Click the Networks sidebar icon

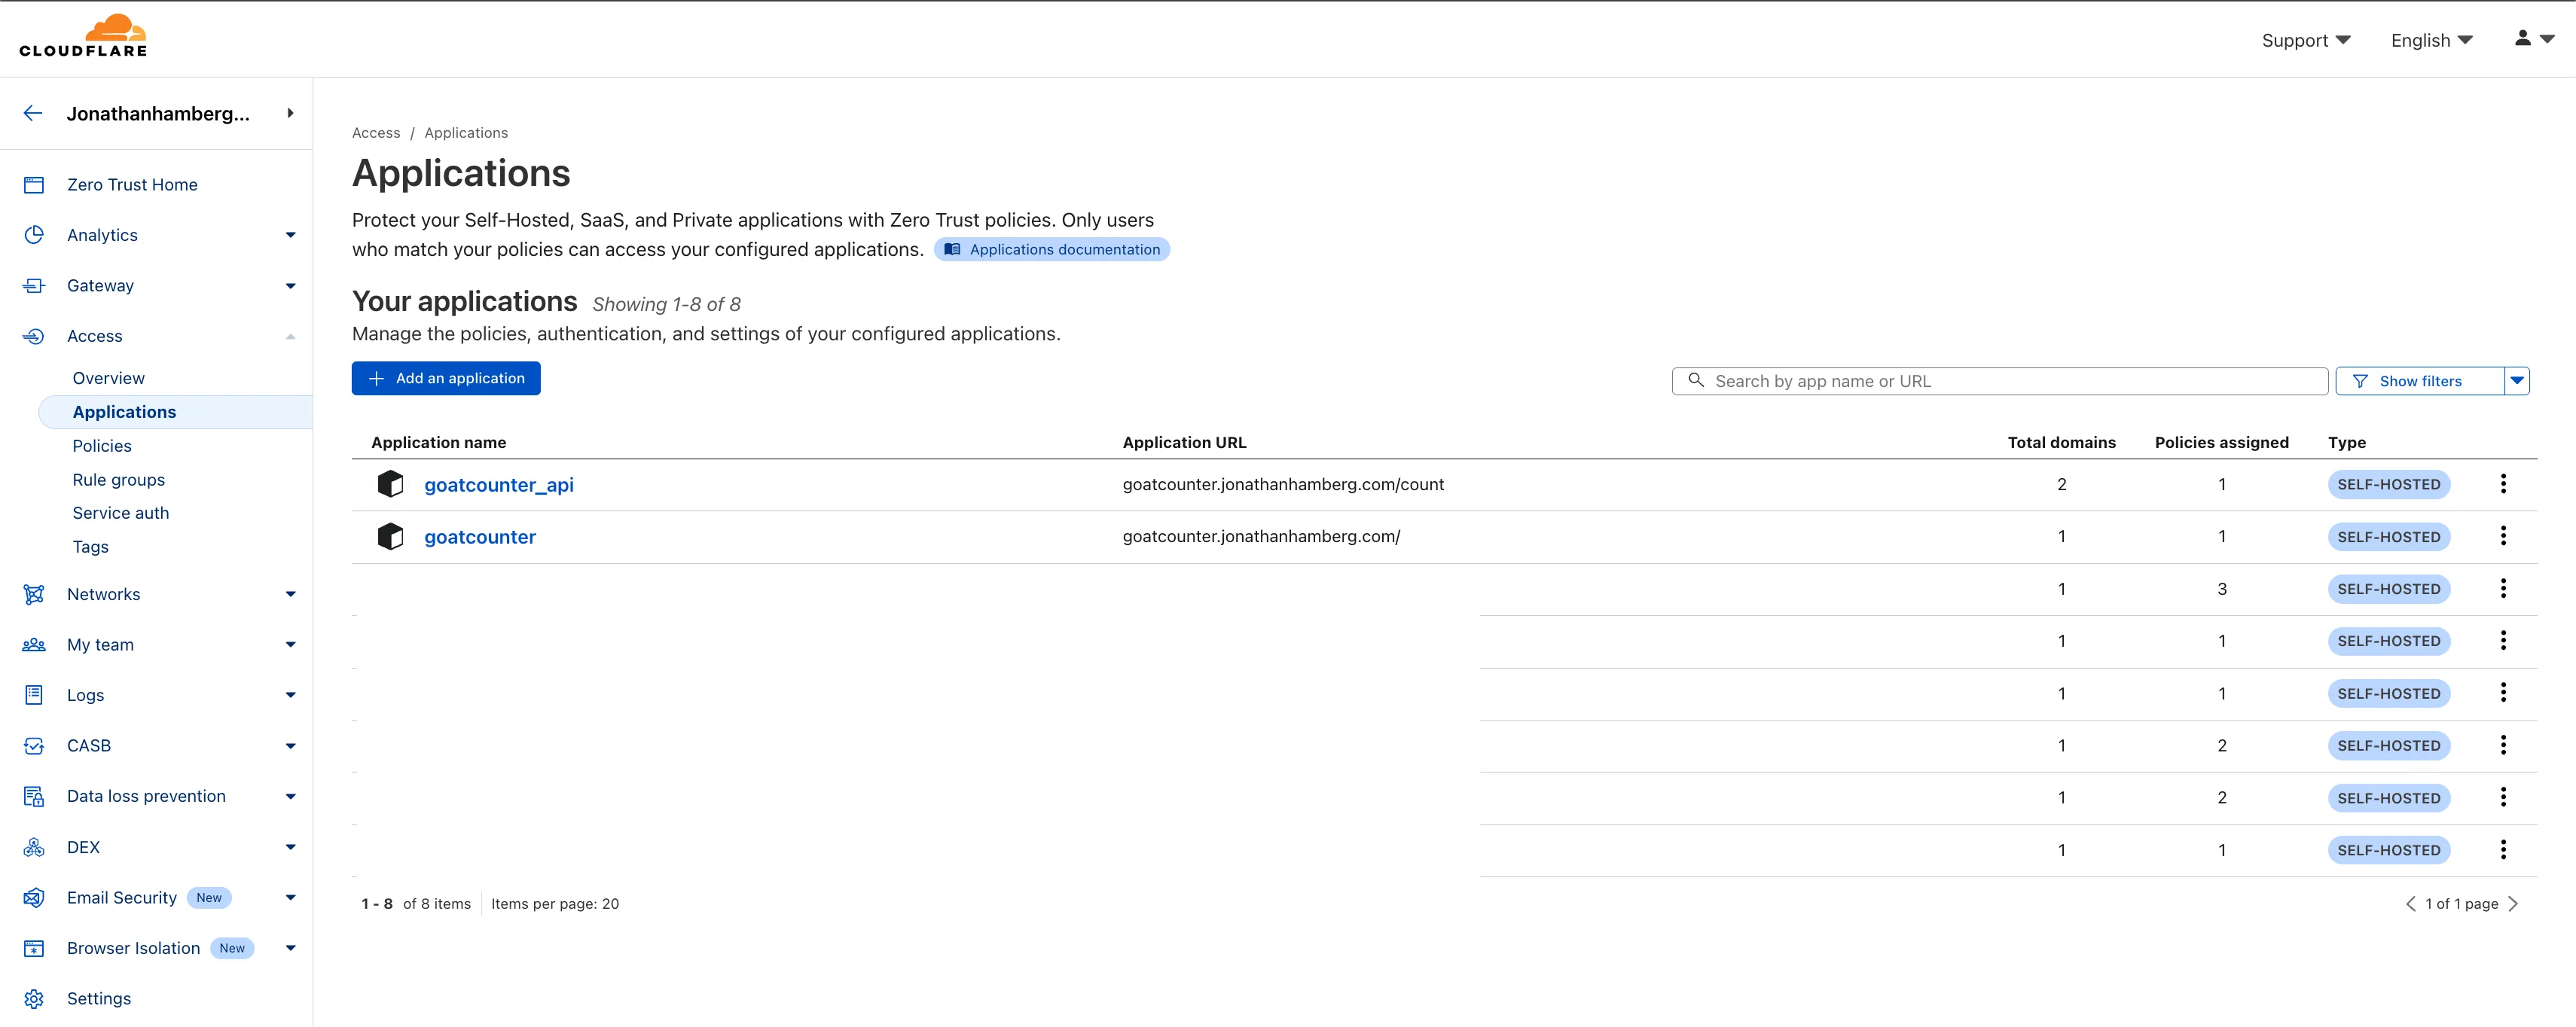[34, 594]
